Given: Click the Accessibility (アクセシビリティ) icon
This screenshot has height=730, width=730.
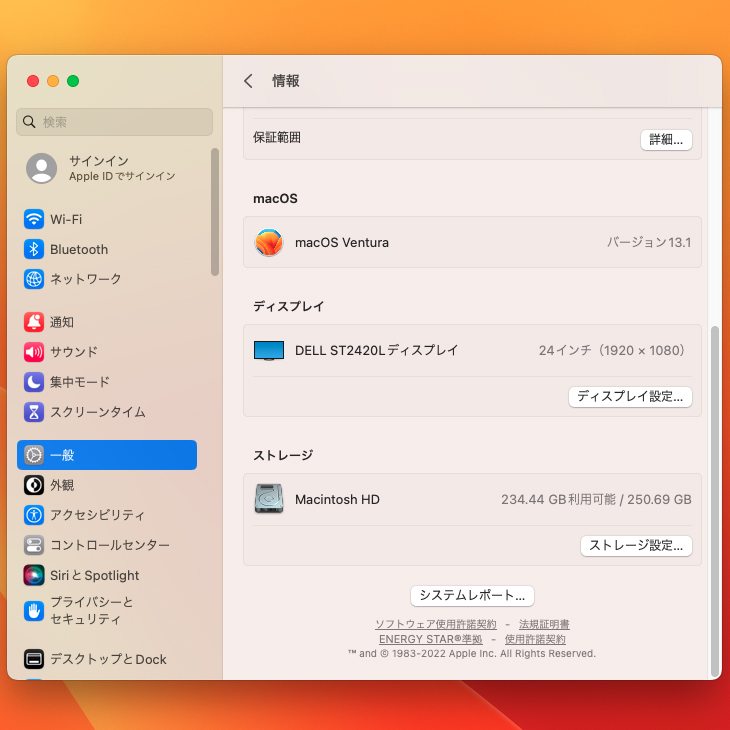Looking at the screenshot, I should point(34,515).
